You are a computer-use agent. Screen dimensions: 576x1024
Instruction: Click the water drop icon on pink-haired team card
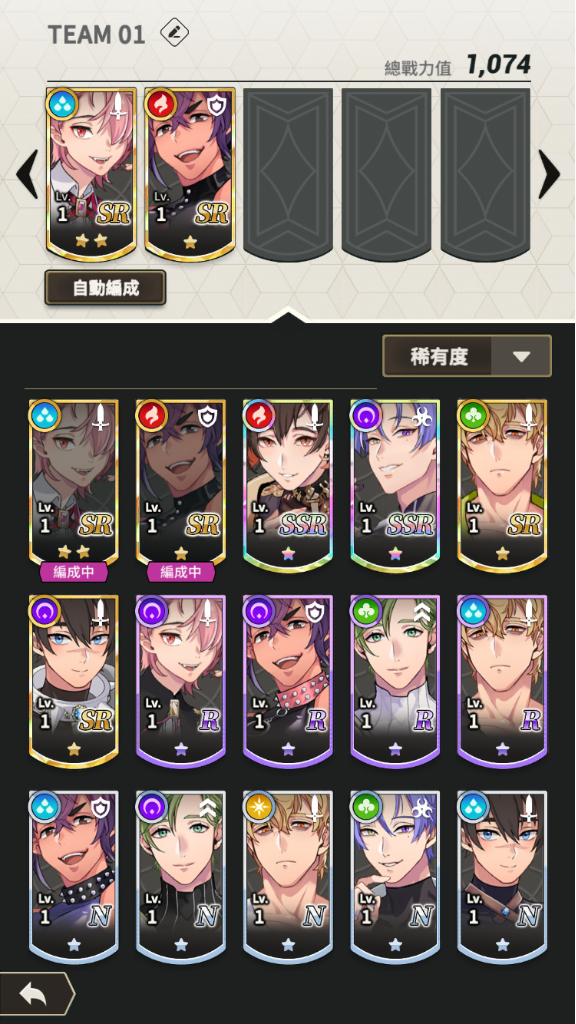[62, 104]
